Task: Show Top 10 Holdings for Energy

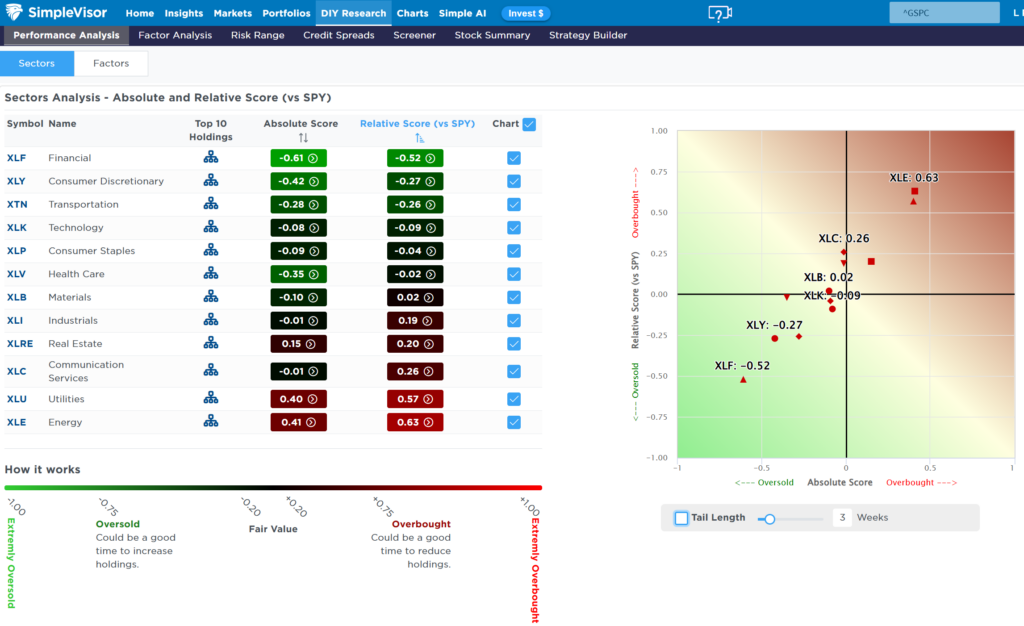Action: 210,422
